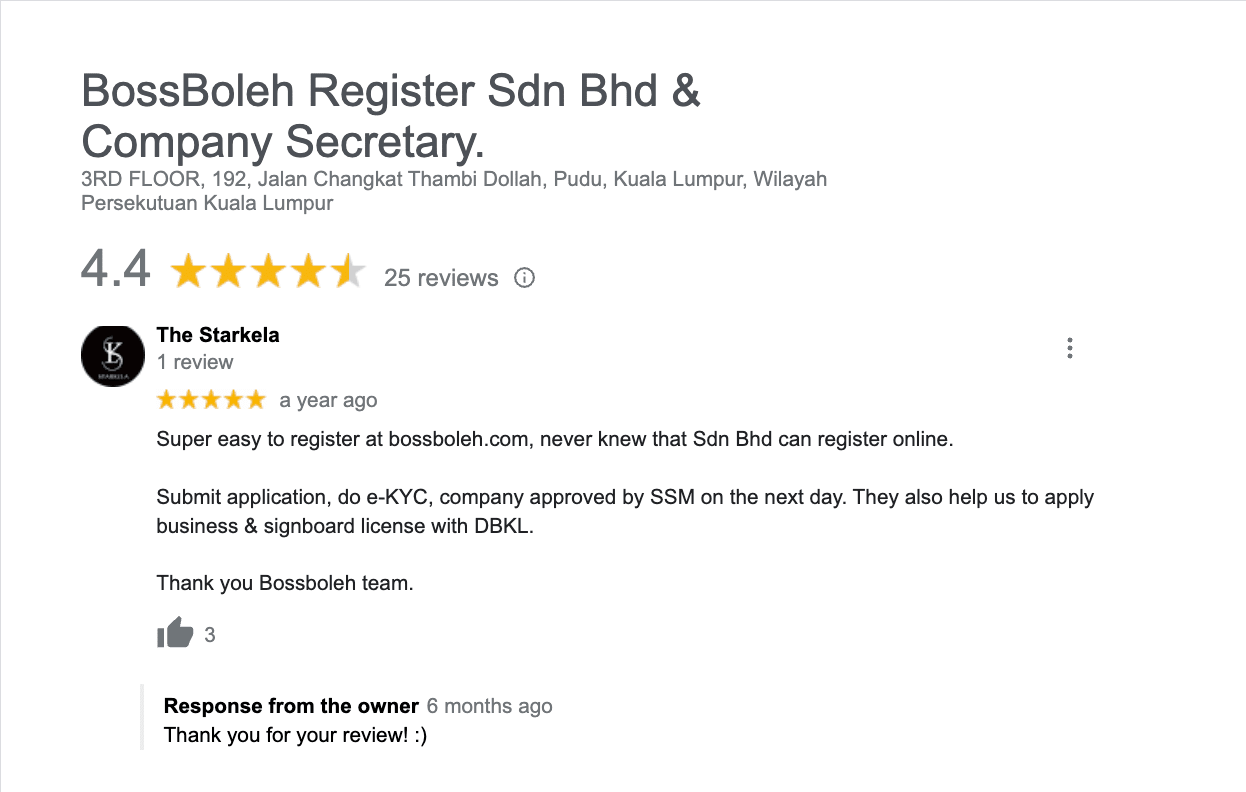Click the info icon beside 25 reviews
The image size is (1246, 792).
524,278
